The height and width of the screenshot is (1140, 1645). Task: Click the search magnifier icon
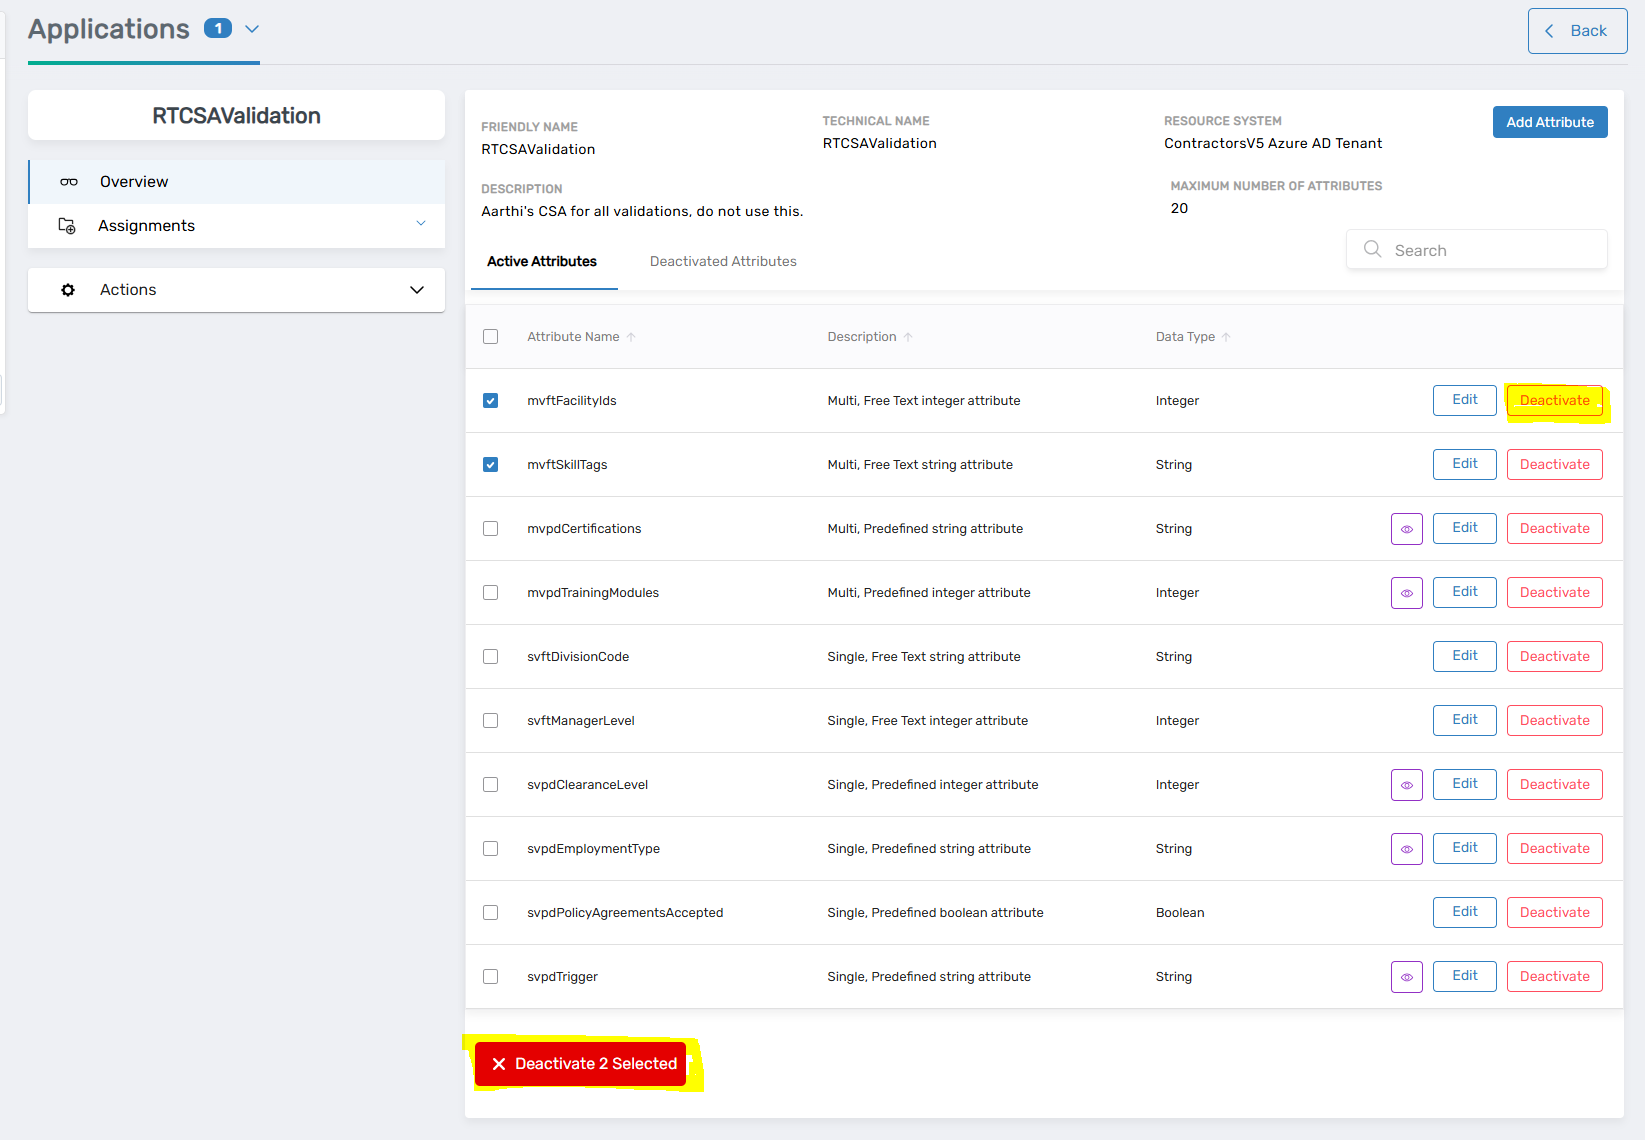1372,249
